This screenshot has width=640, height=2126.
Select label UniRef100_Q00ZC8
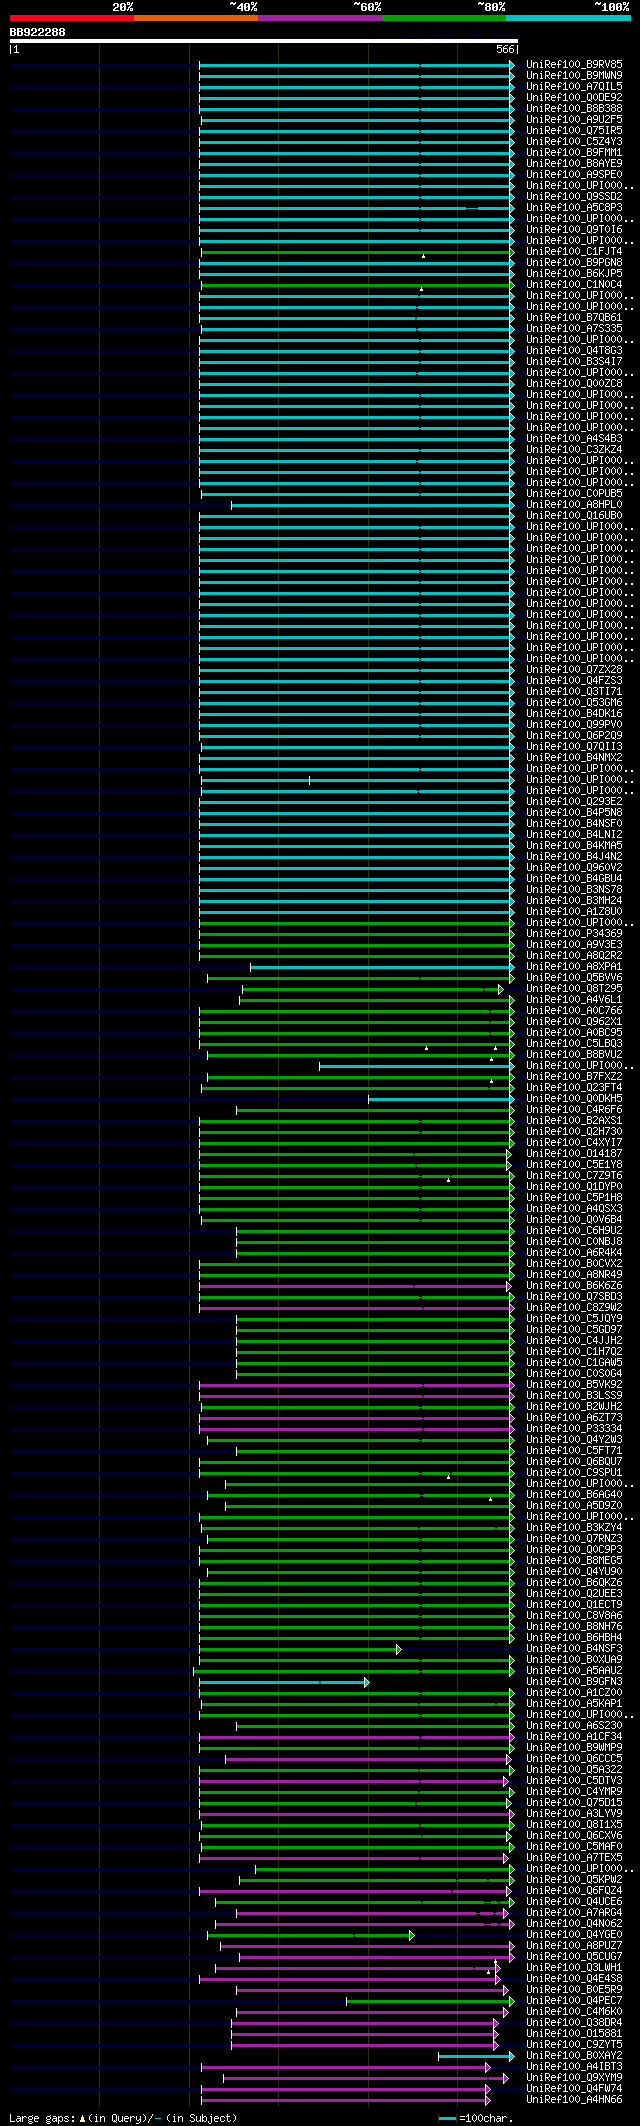[574, 383]
